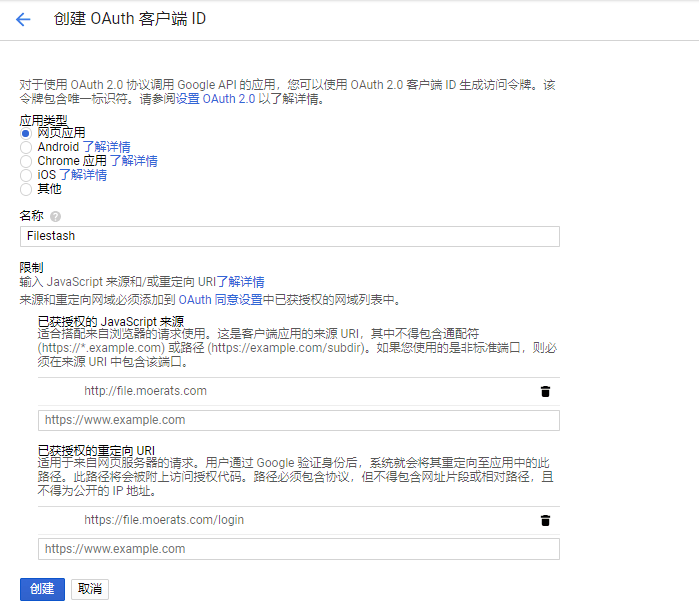Screen dimensions: 699x607
Task: Click the 创建 button
Action: click(x=42, y=589)
